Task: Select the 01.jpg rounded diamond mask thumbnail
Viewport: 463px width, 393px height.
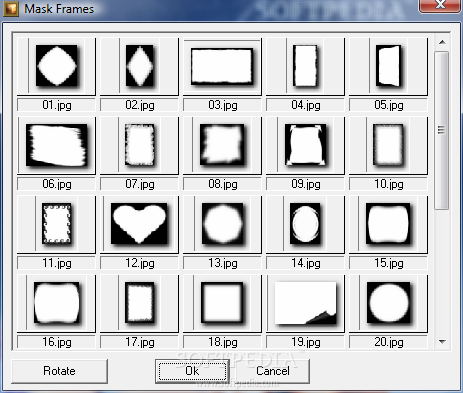Action: (56, 66)
